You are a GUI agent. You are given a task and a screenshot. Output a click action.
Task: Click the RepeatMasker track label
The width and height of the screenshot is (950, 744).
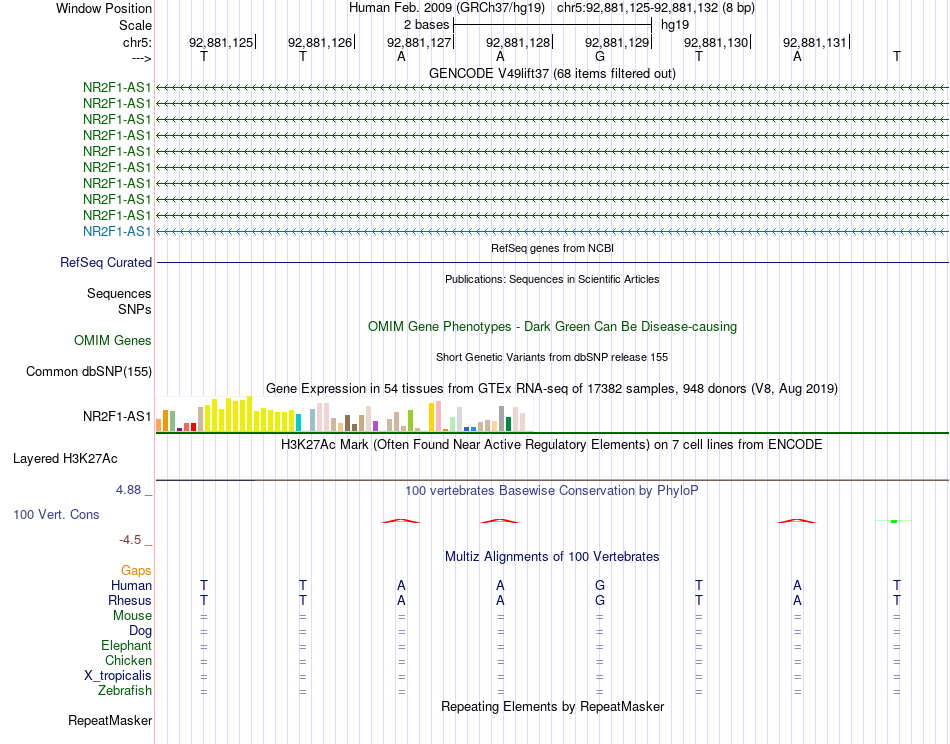(x=110, y=720)
